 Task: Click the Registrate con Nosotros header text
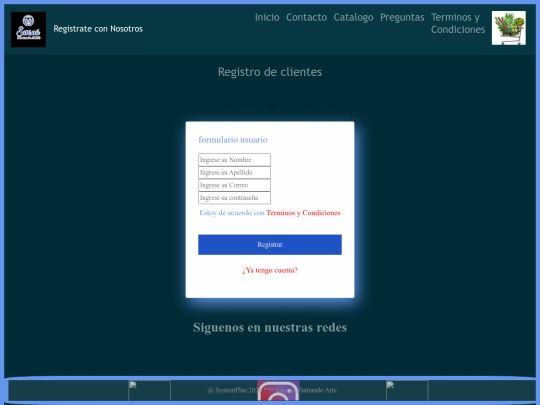click(98, 29)
